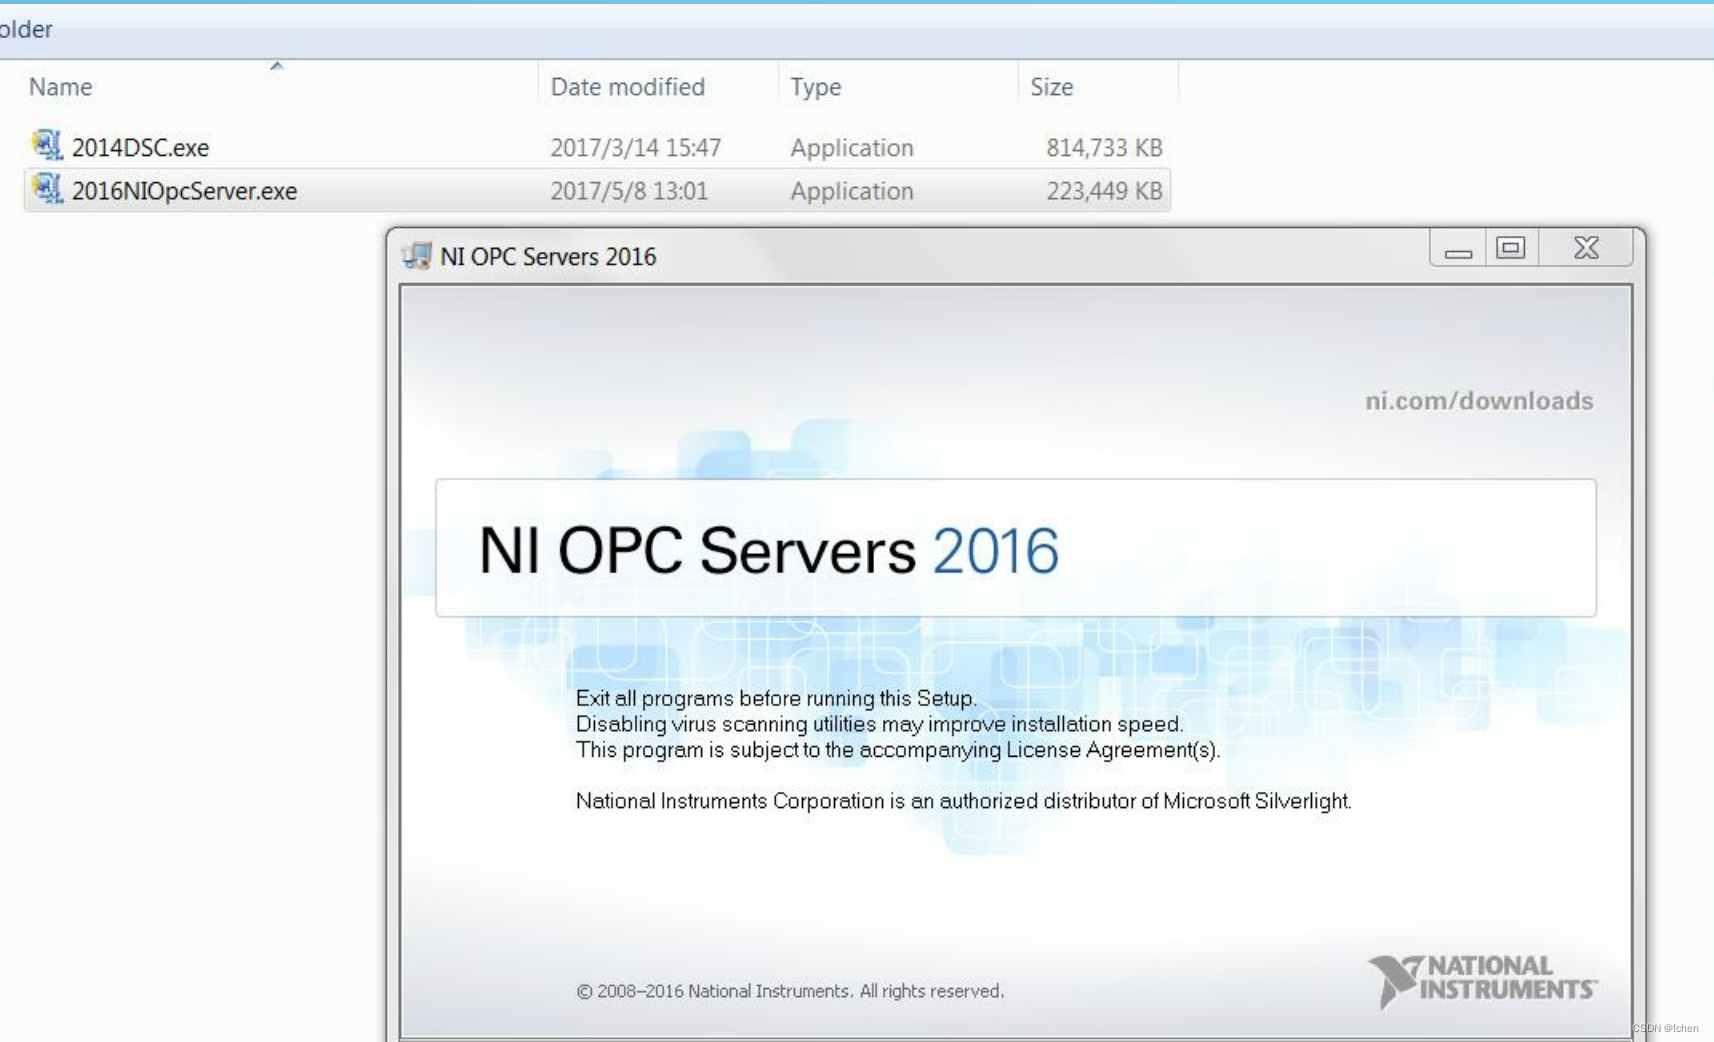Click the size value 223,449 KB
The image size is (1714, 1042).
[x=1104, y=191]
